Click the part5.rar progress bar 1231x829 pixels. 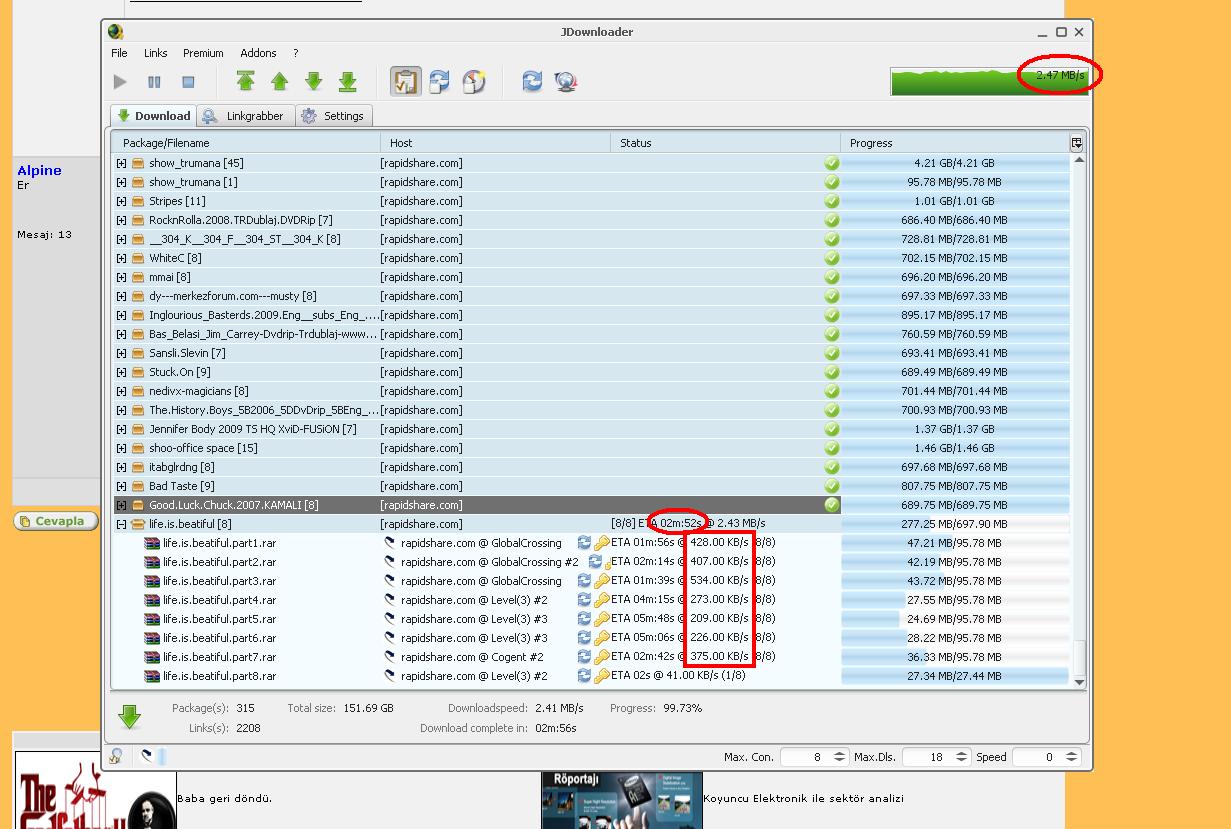click(955, 619)
